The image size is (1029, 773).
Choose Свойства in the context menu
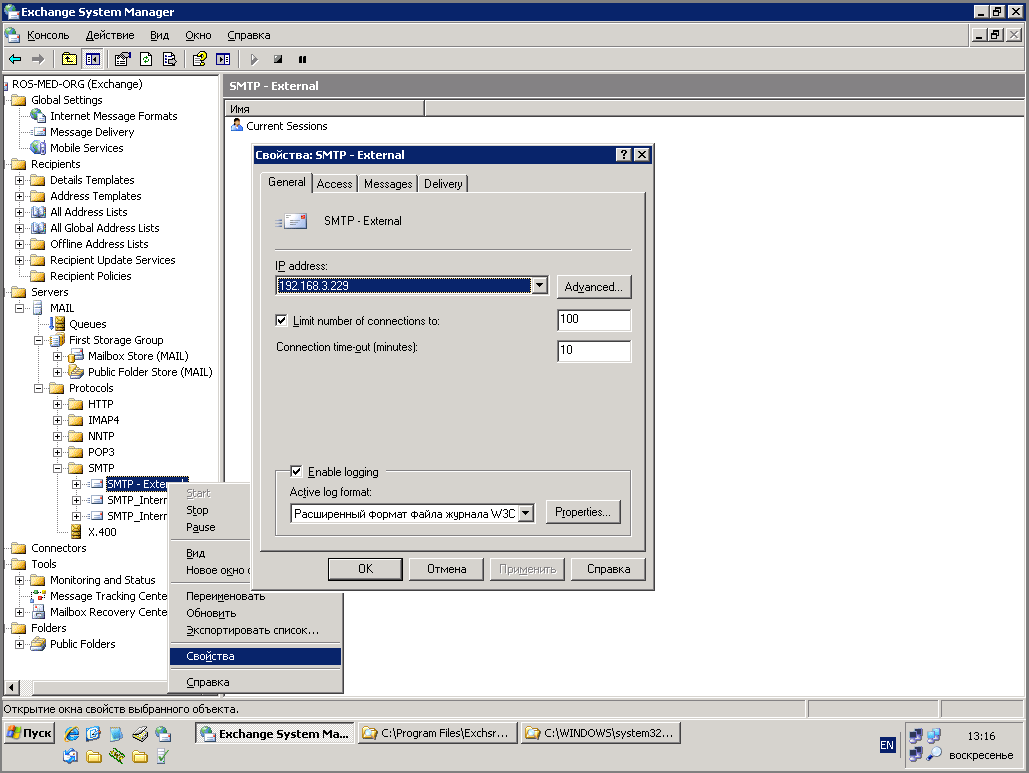tap(255, 656)
